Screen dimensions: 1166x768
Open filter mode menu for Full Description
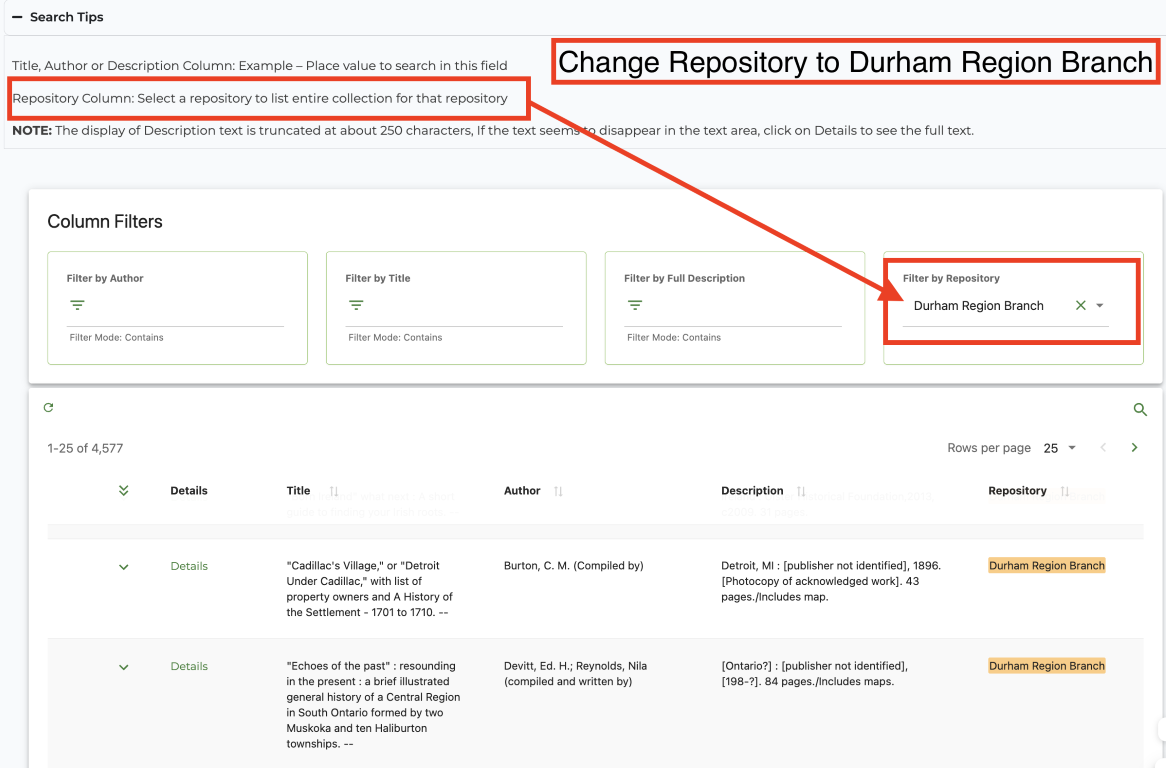635,305
